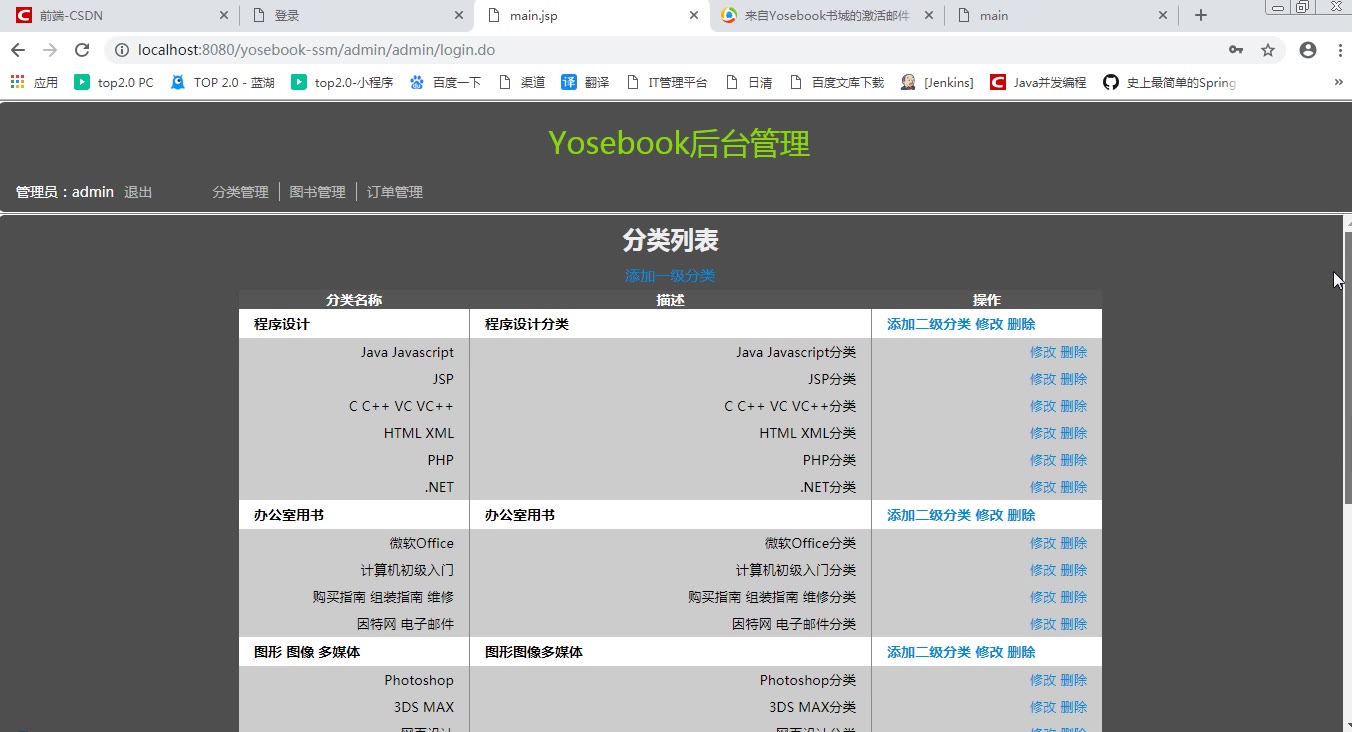Edit the 图形 图像 多媒体 category
Viewport: 1352px width, 732px height.
point(989,652)
